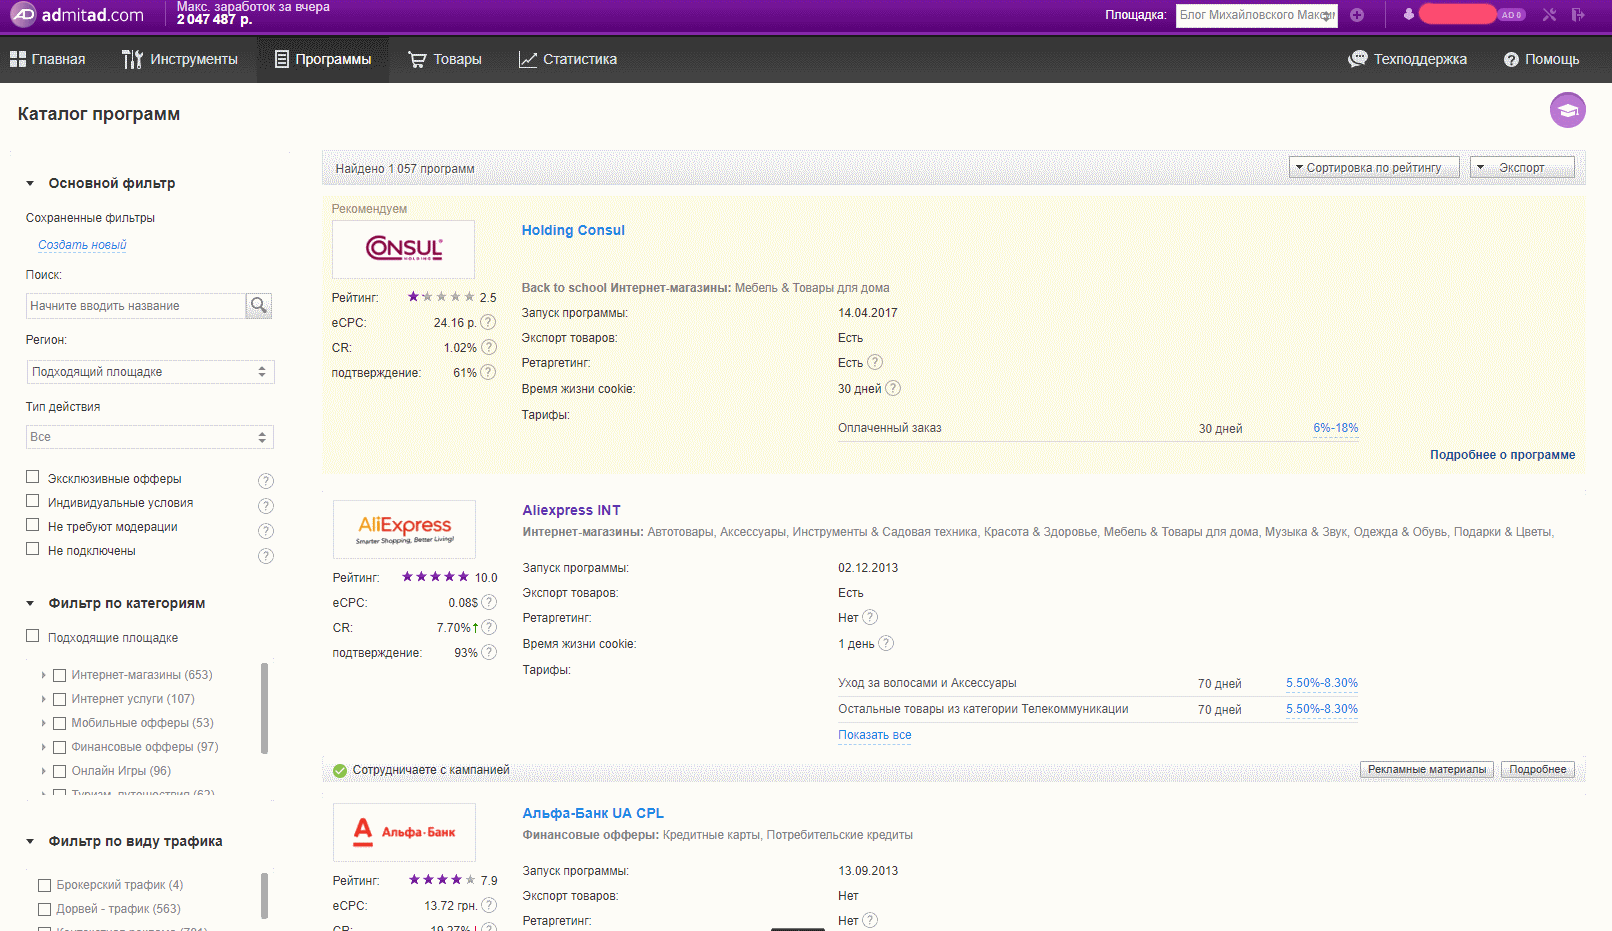Check Дорвей - трафик (563)
This screenshot has width=1612, height=931.
44,909
